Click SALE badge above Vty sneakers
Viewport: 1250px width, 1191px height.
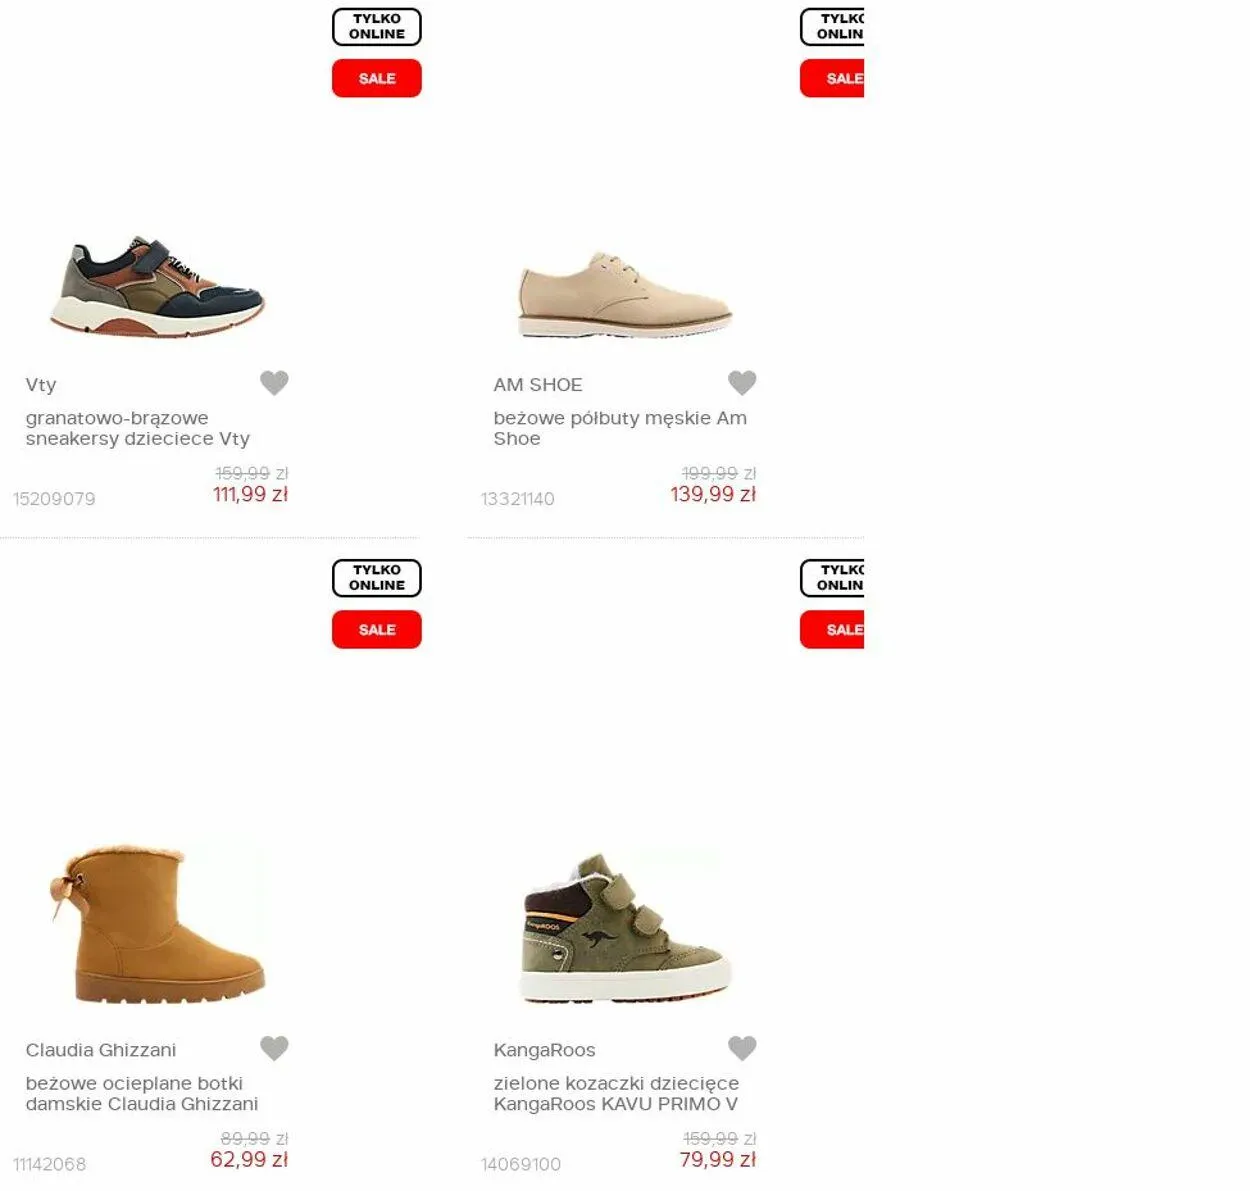click(377, 78)
